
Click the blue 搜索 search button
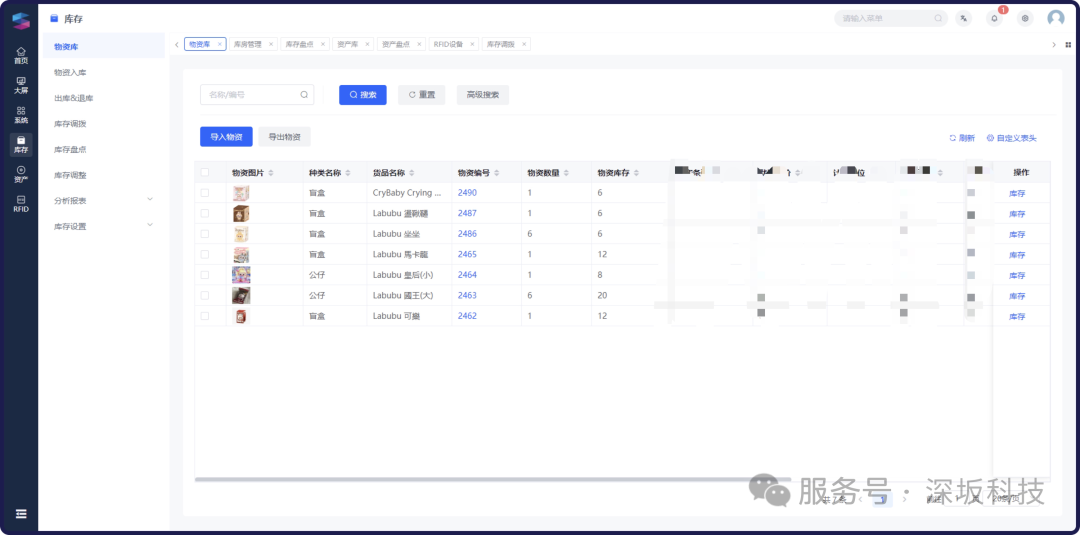[x=362, y=95]
